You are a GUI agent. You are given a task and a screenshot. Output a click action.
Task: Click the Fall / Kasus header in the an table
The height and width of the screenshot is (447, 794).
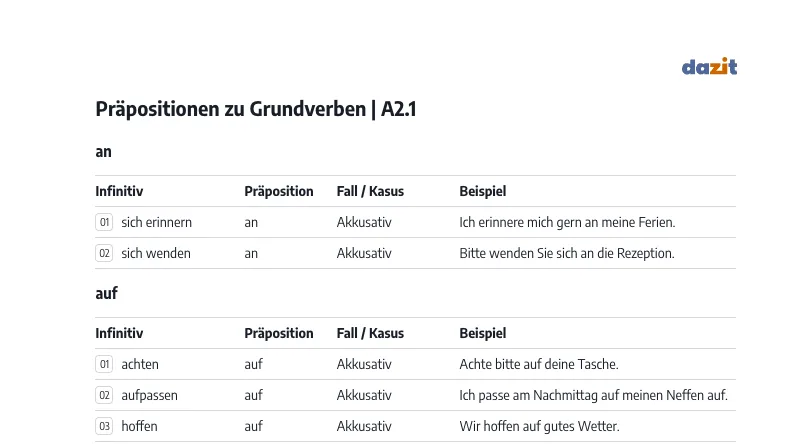coord(370,191)
